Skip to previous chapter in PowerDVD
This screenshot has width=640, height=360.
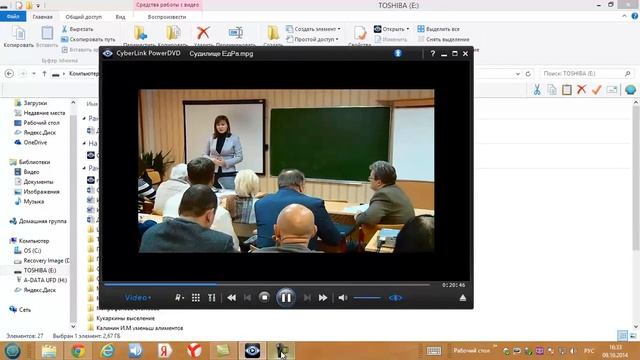coord(247,298)
